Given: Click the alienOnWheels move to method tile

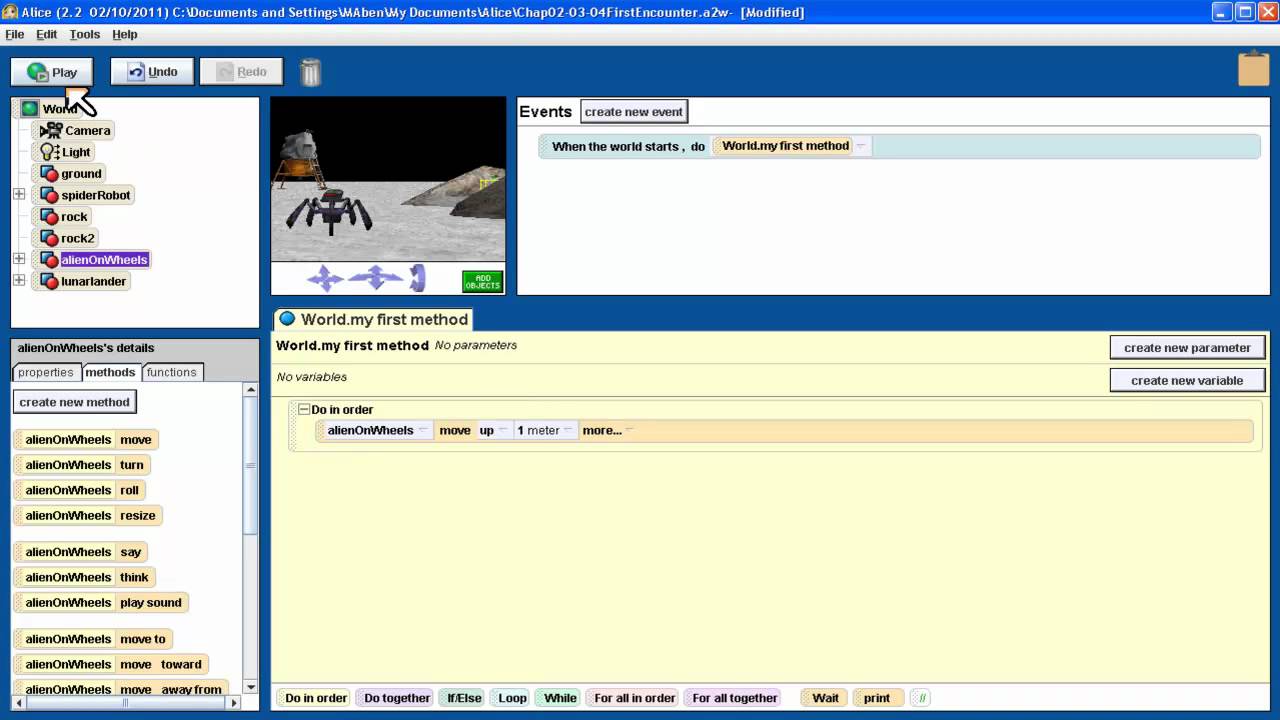Looking at the screenshot, I should [x=95, y=639].
